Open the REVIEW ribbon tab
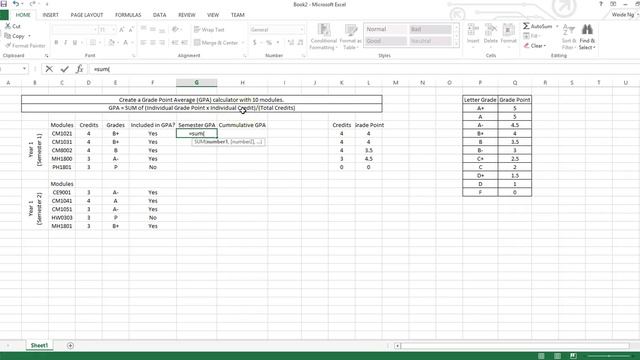 coord(187,15)
